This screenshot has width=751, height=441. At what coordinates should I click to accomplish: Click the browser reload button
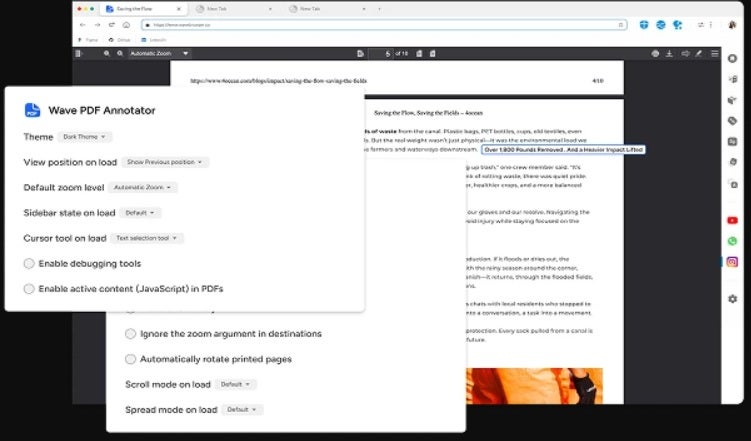(x=112, y=25)
